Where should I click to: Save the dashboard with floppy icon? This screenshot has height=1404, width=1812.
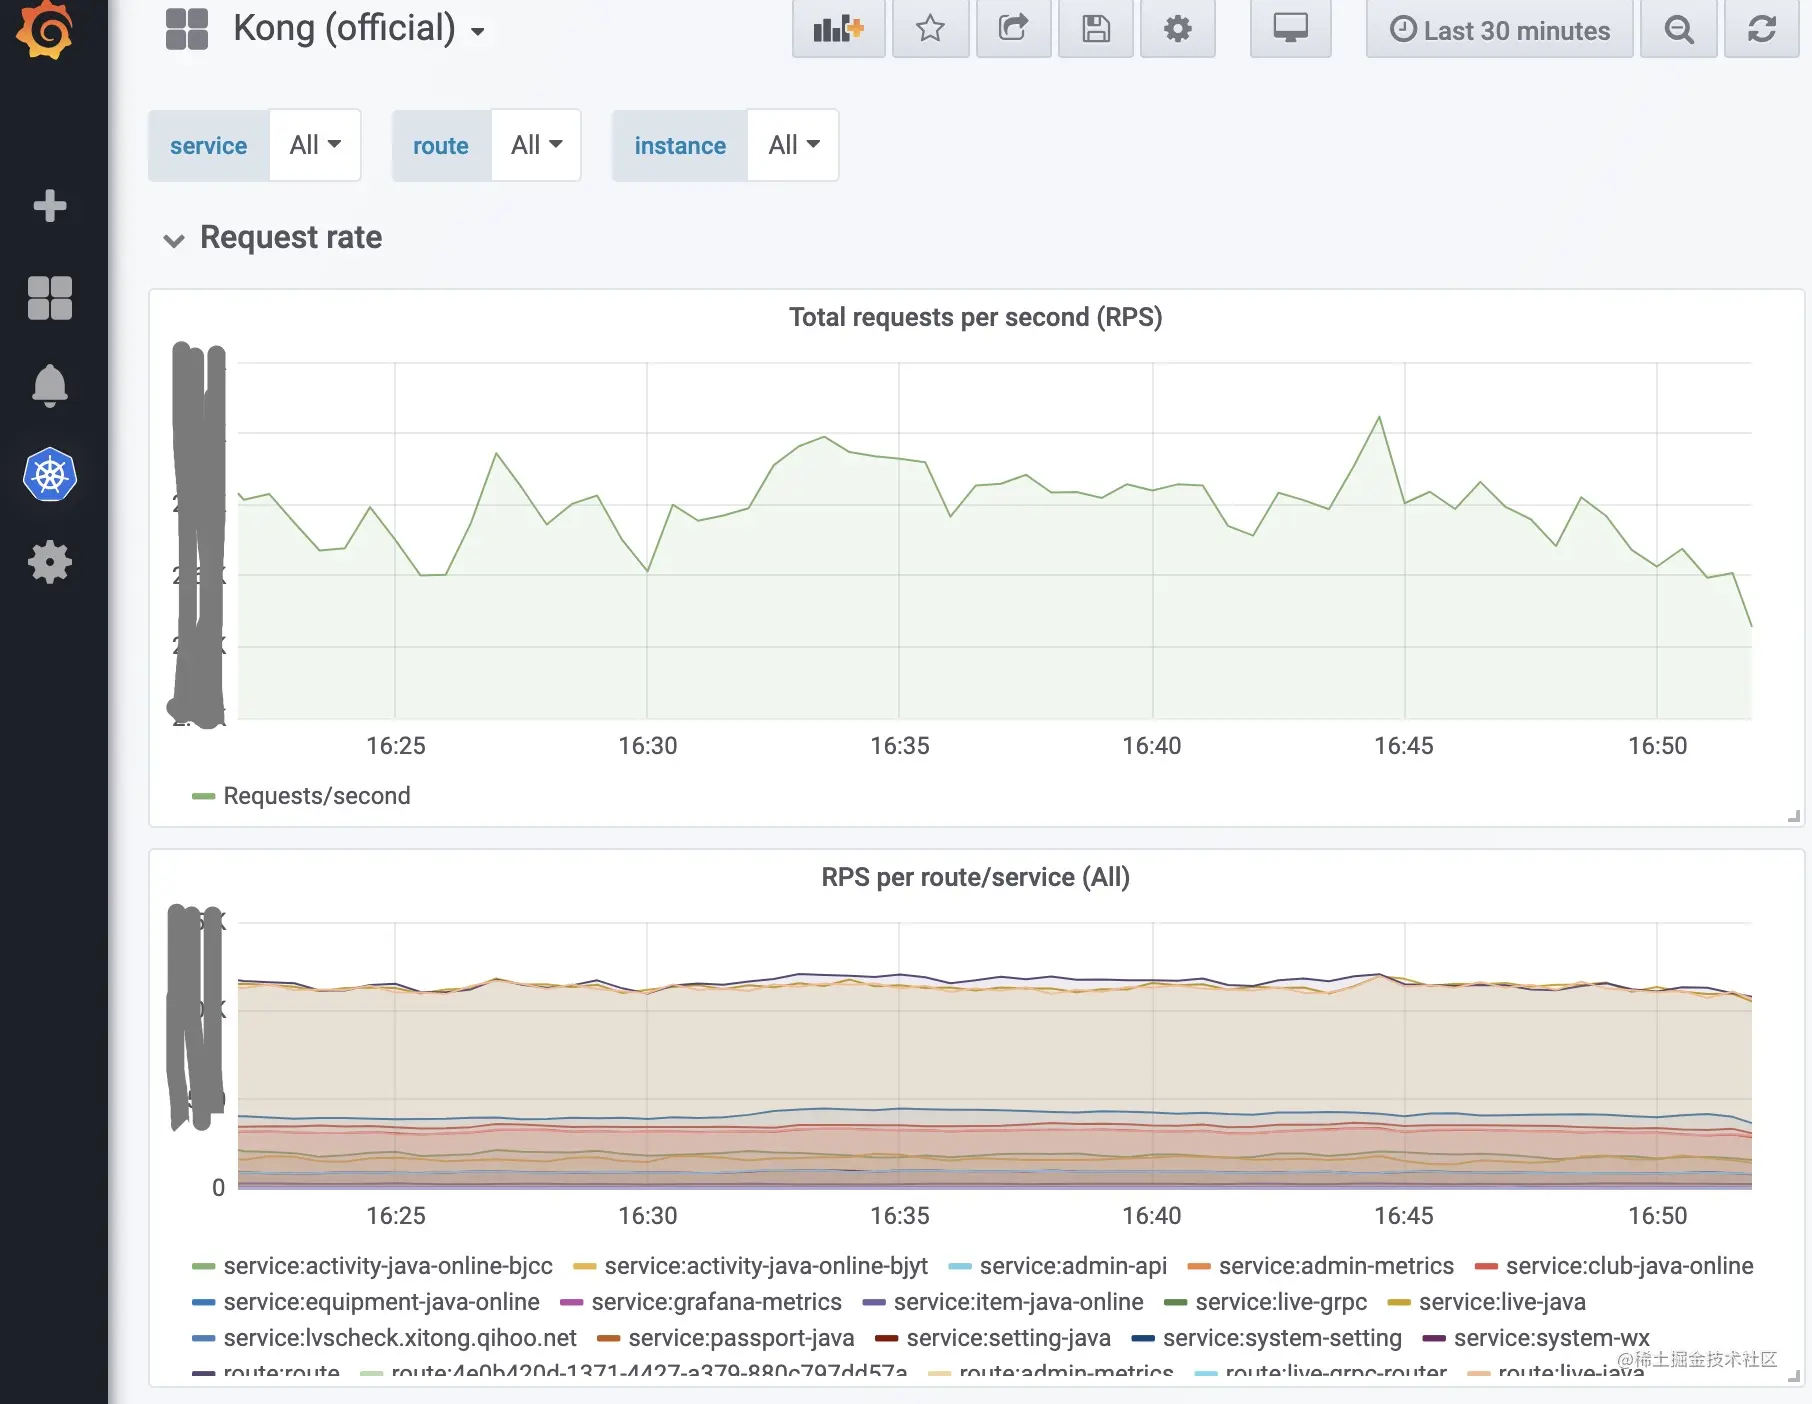pos(1096,29)
